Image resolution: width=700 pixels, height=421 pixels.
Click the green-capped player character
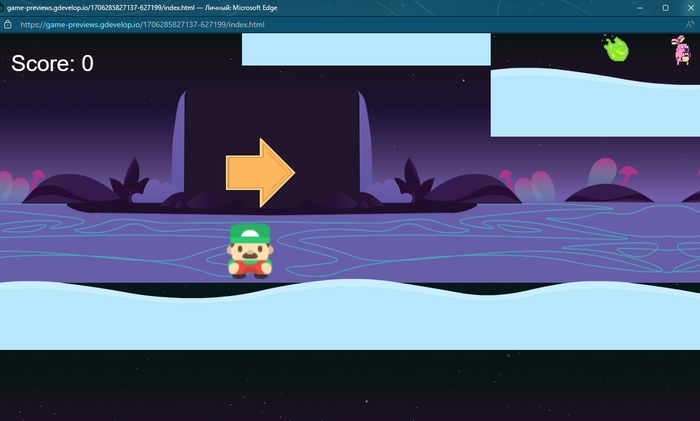[x=250, y=251]
